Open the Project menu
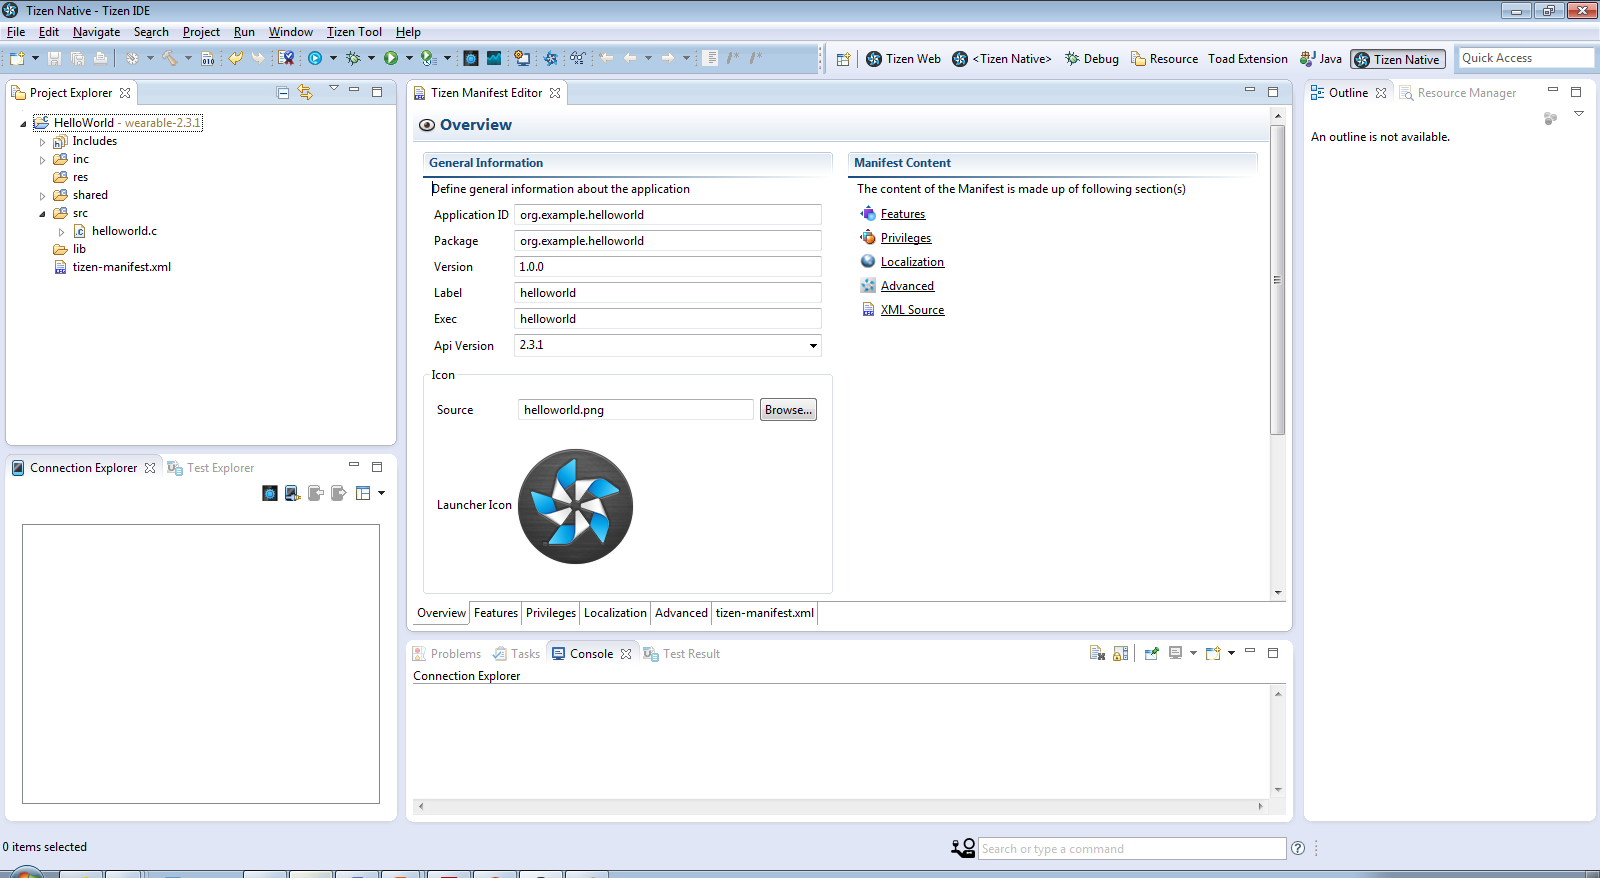The width and height of the screenshot is (1600, 878). point(201,32)
